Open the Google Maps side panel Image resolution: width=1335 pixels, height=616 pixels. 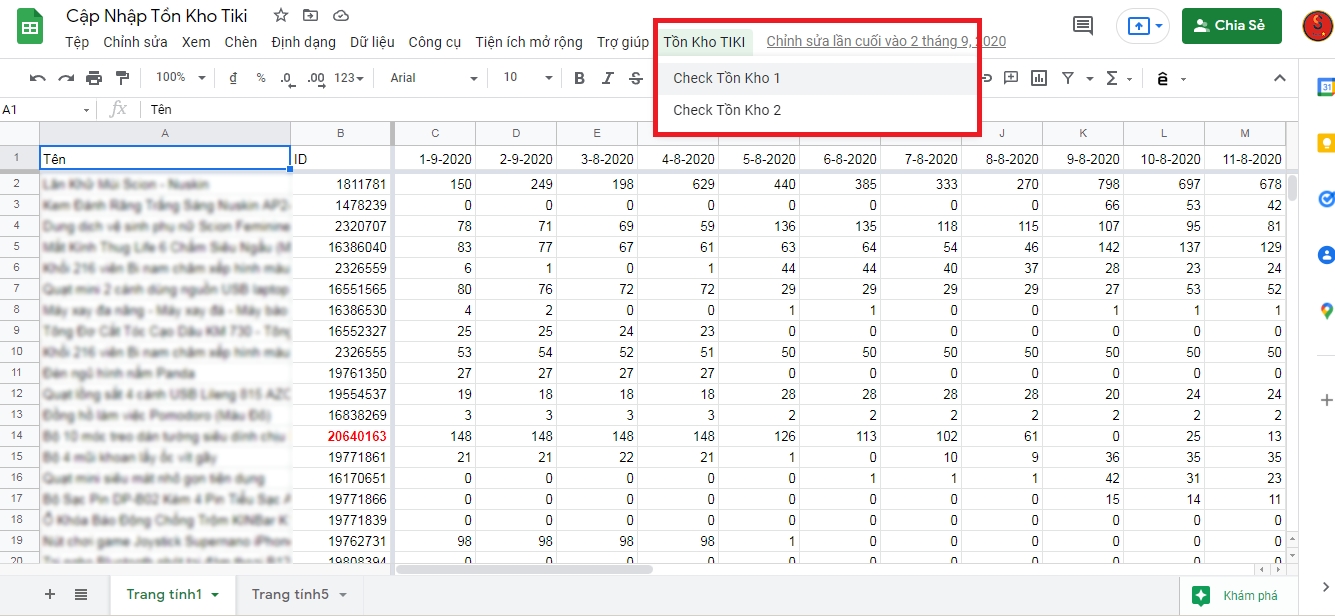(x=1327, y=311)
